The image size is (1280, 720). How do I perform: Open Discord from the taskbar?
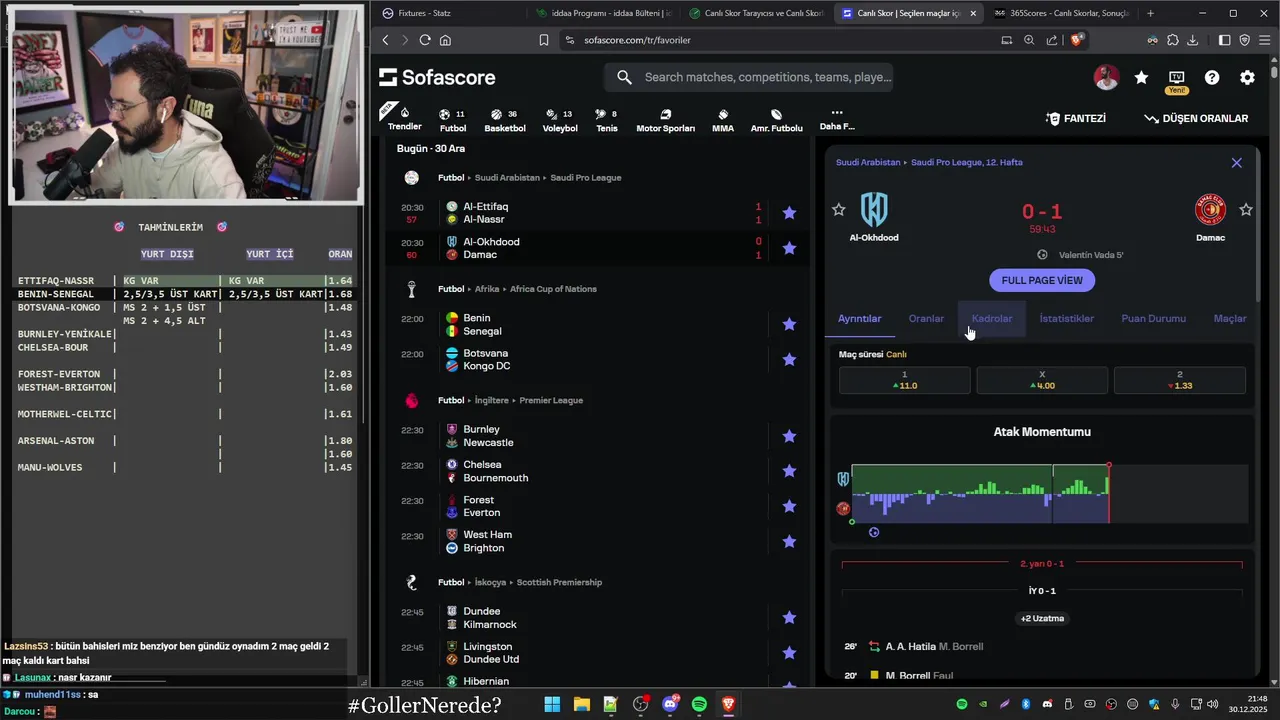[x=670, y=704]
